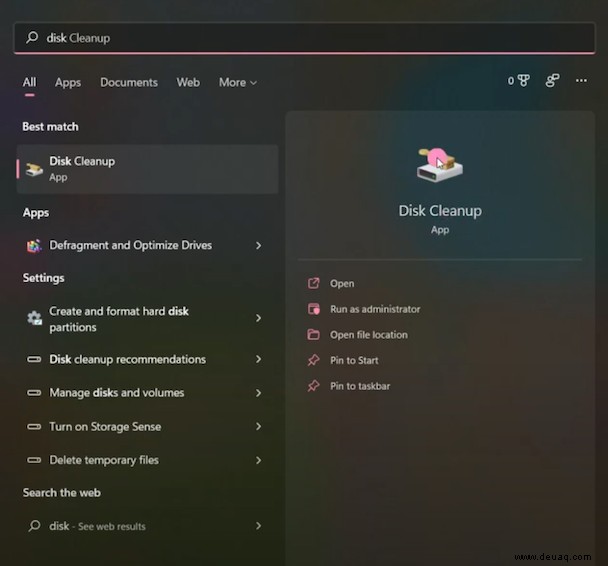The width and height of the screenshot is (608, 566).
Task: Select the All search filter tab
Action: tap(29, 82)
